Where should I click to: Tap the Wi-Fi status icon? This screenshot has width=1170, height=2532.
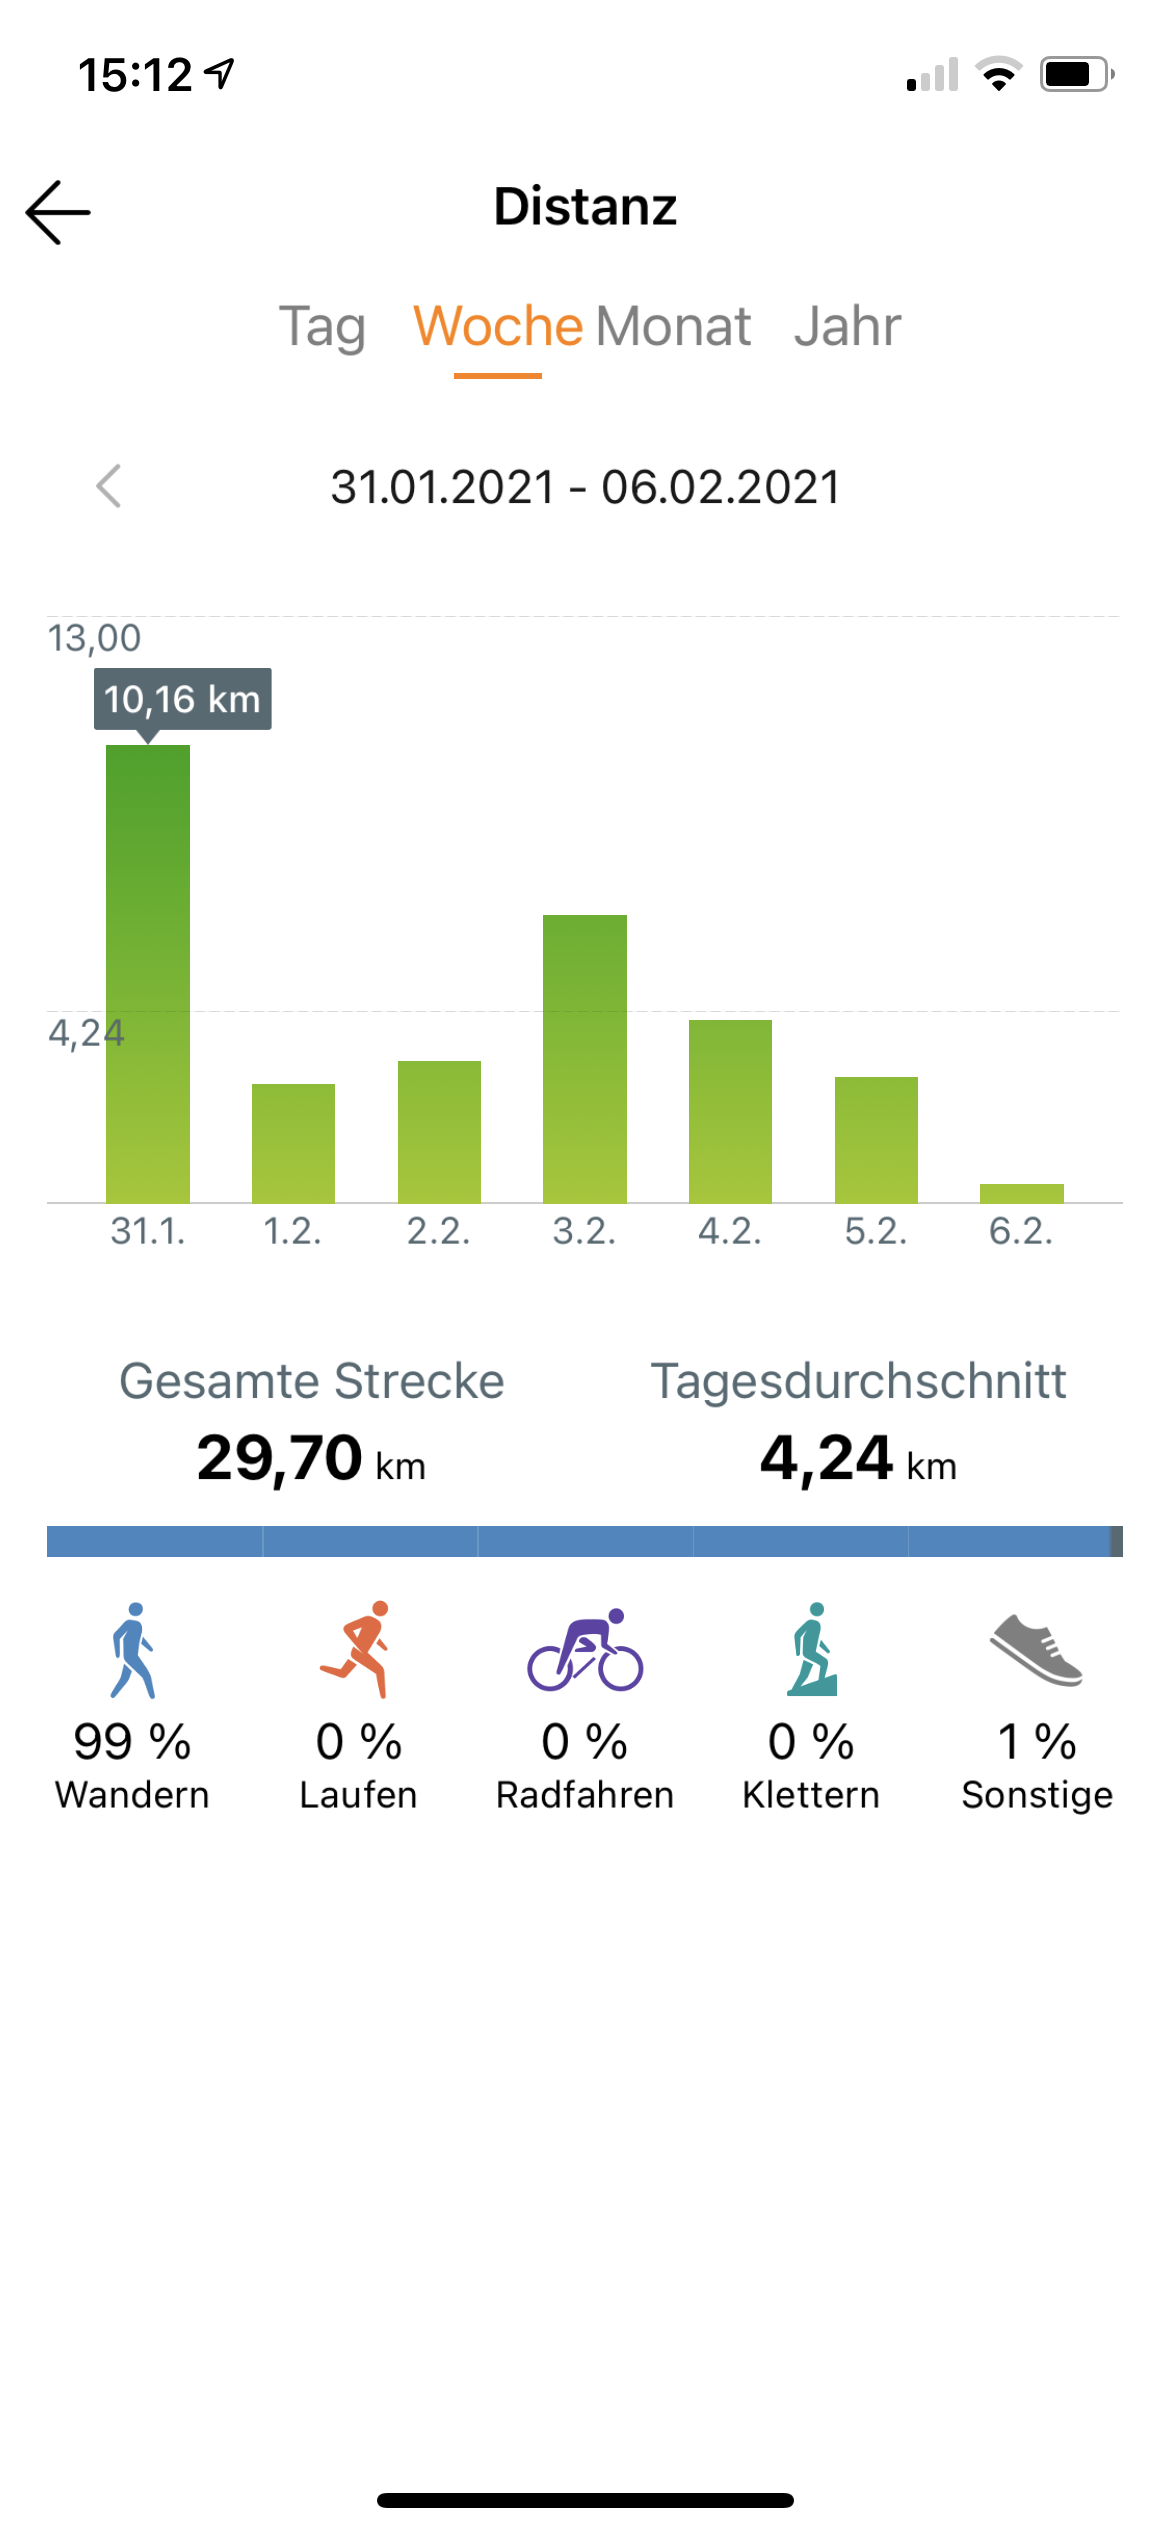pos(998,75)
